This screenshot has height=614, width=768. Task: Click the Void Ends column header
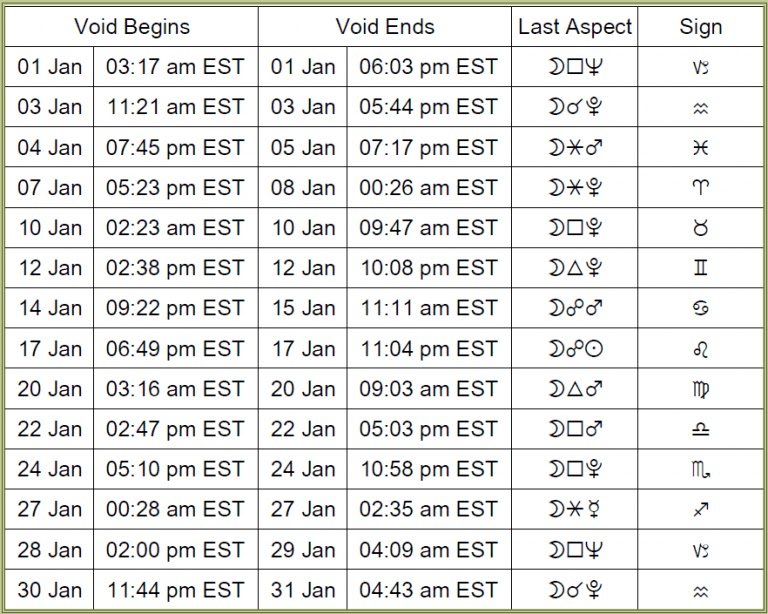(385, 26)
